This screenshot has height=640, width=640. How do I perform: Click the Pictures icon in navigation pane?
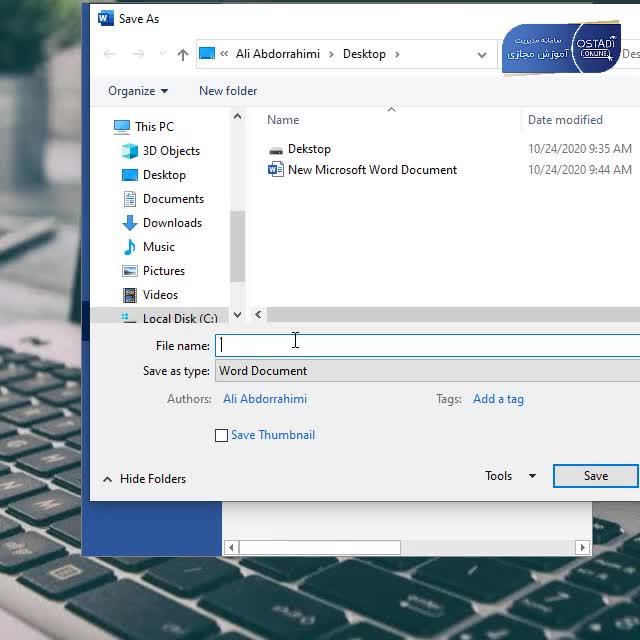[x=130, y=271]
